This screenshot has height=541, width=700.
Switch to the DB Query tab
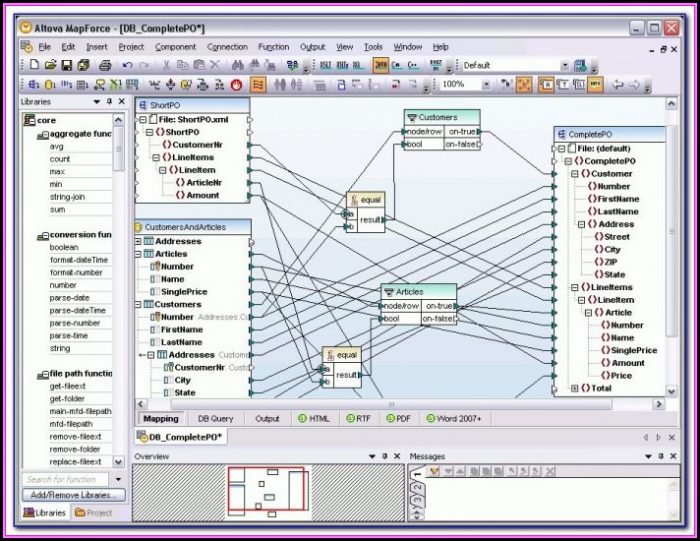(216, 419)
